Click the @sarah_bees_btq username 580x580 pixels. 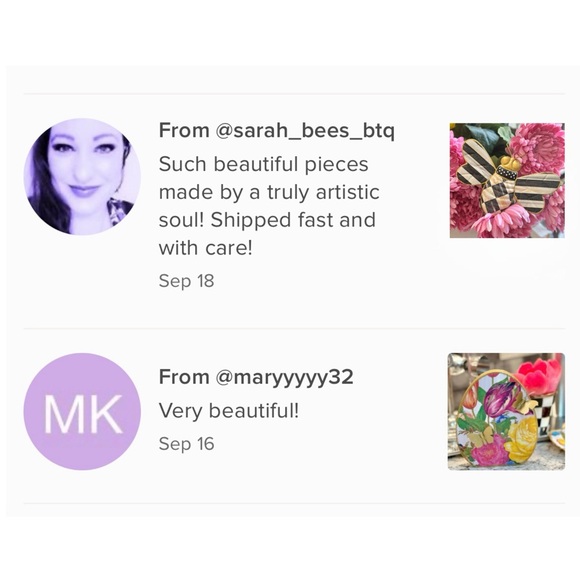coord(304,131)
